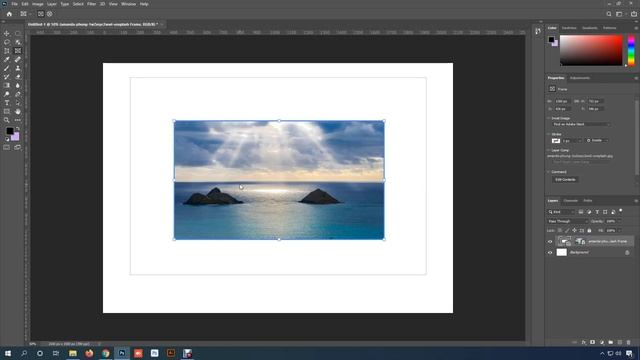Select the Pen tool
The image size is (640, 360).
point(18,94)
